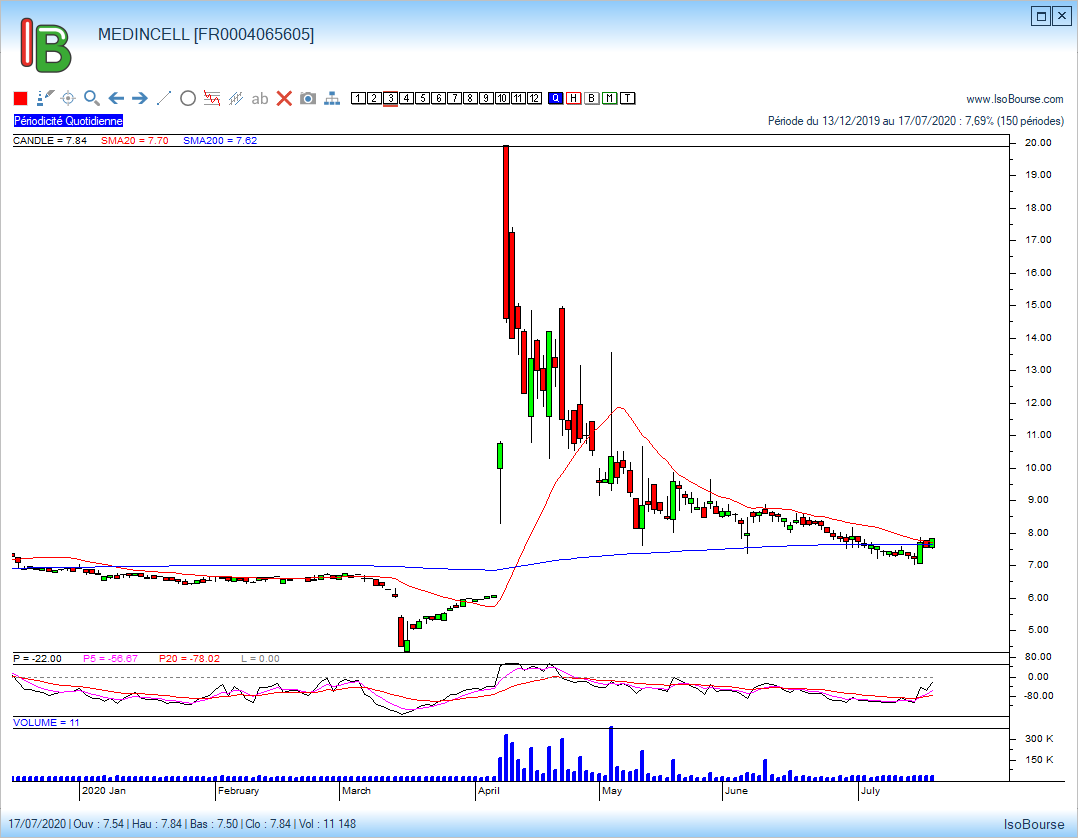Image resolution: width=1078 pixels, height=838 pixels.
Task: Click the status bar quote summary
Action: (182, 824)
